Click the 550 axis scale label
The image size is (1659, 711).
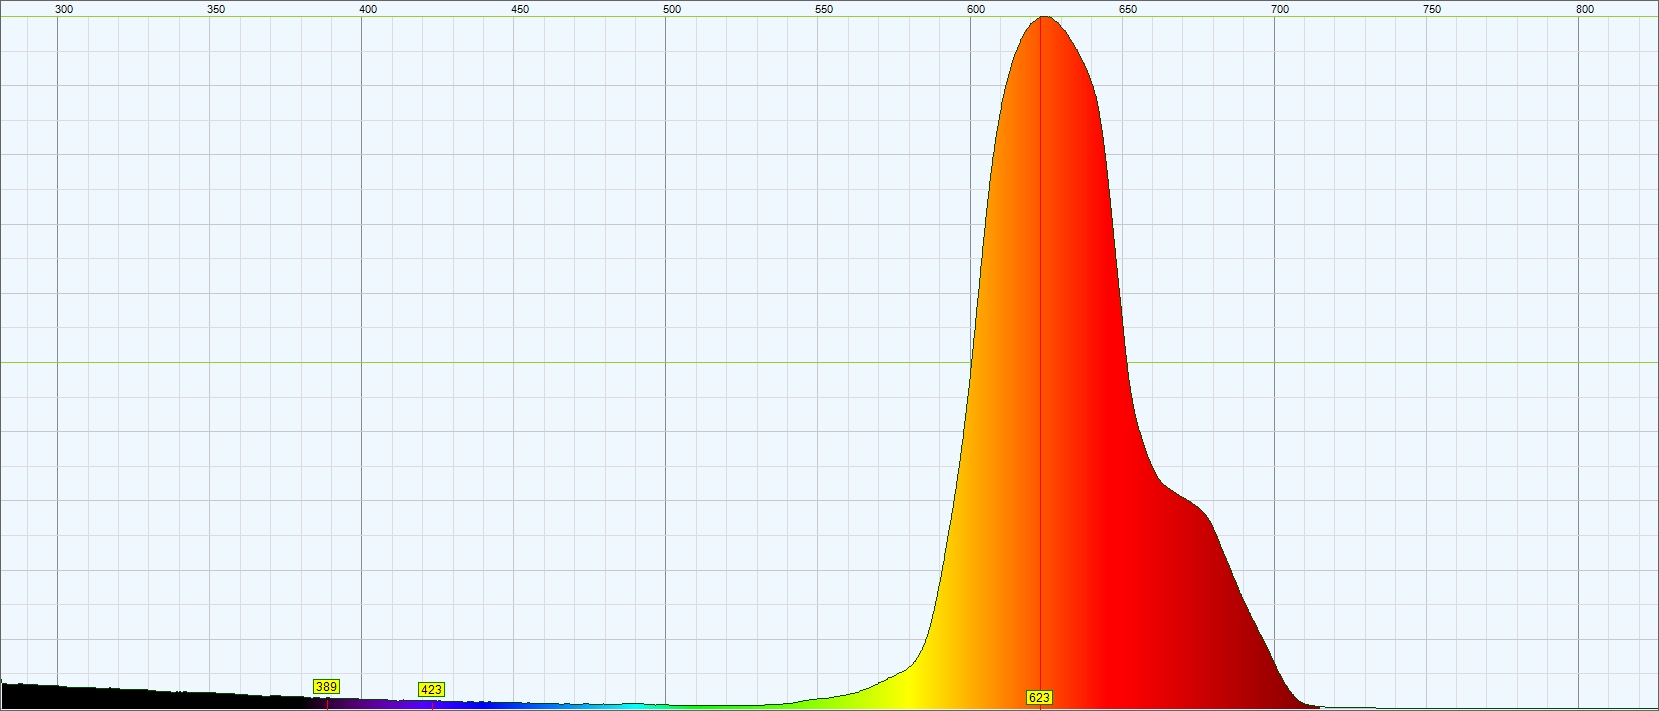click(x=824, y=9)
